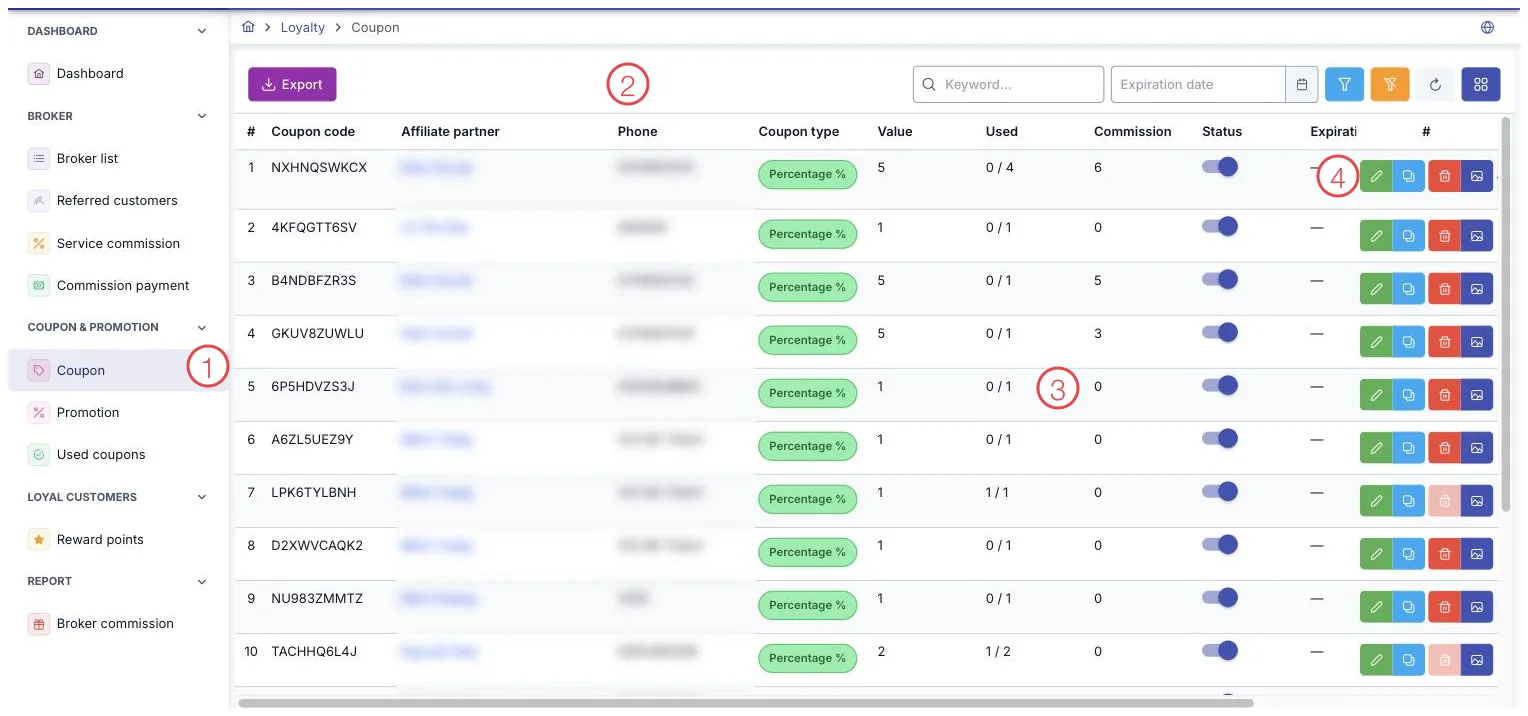Click the Loyalty breadcrumb link

303,27
